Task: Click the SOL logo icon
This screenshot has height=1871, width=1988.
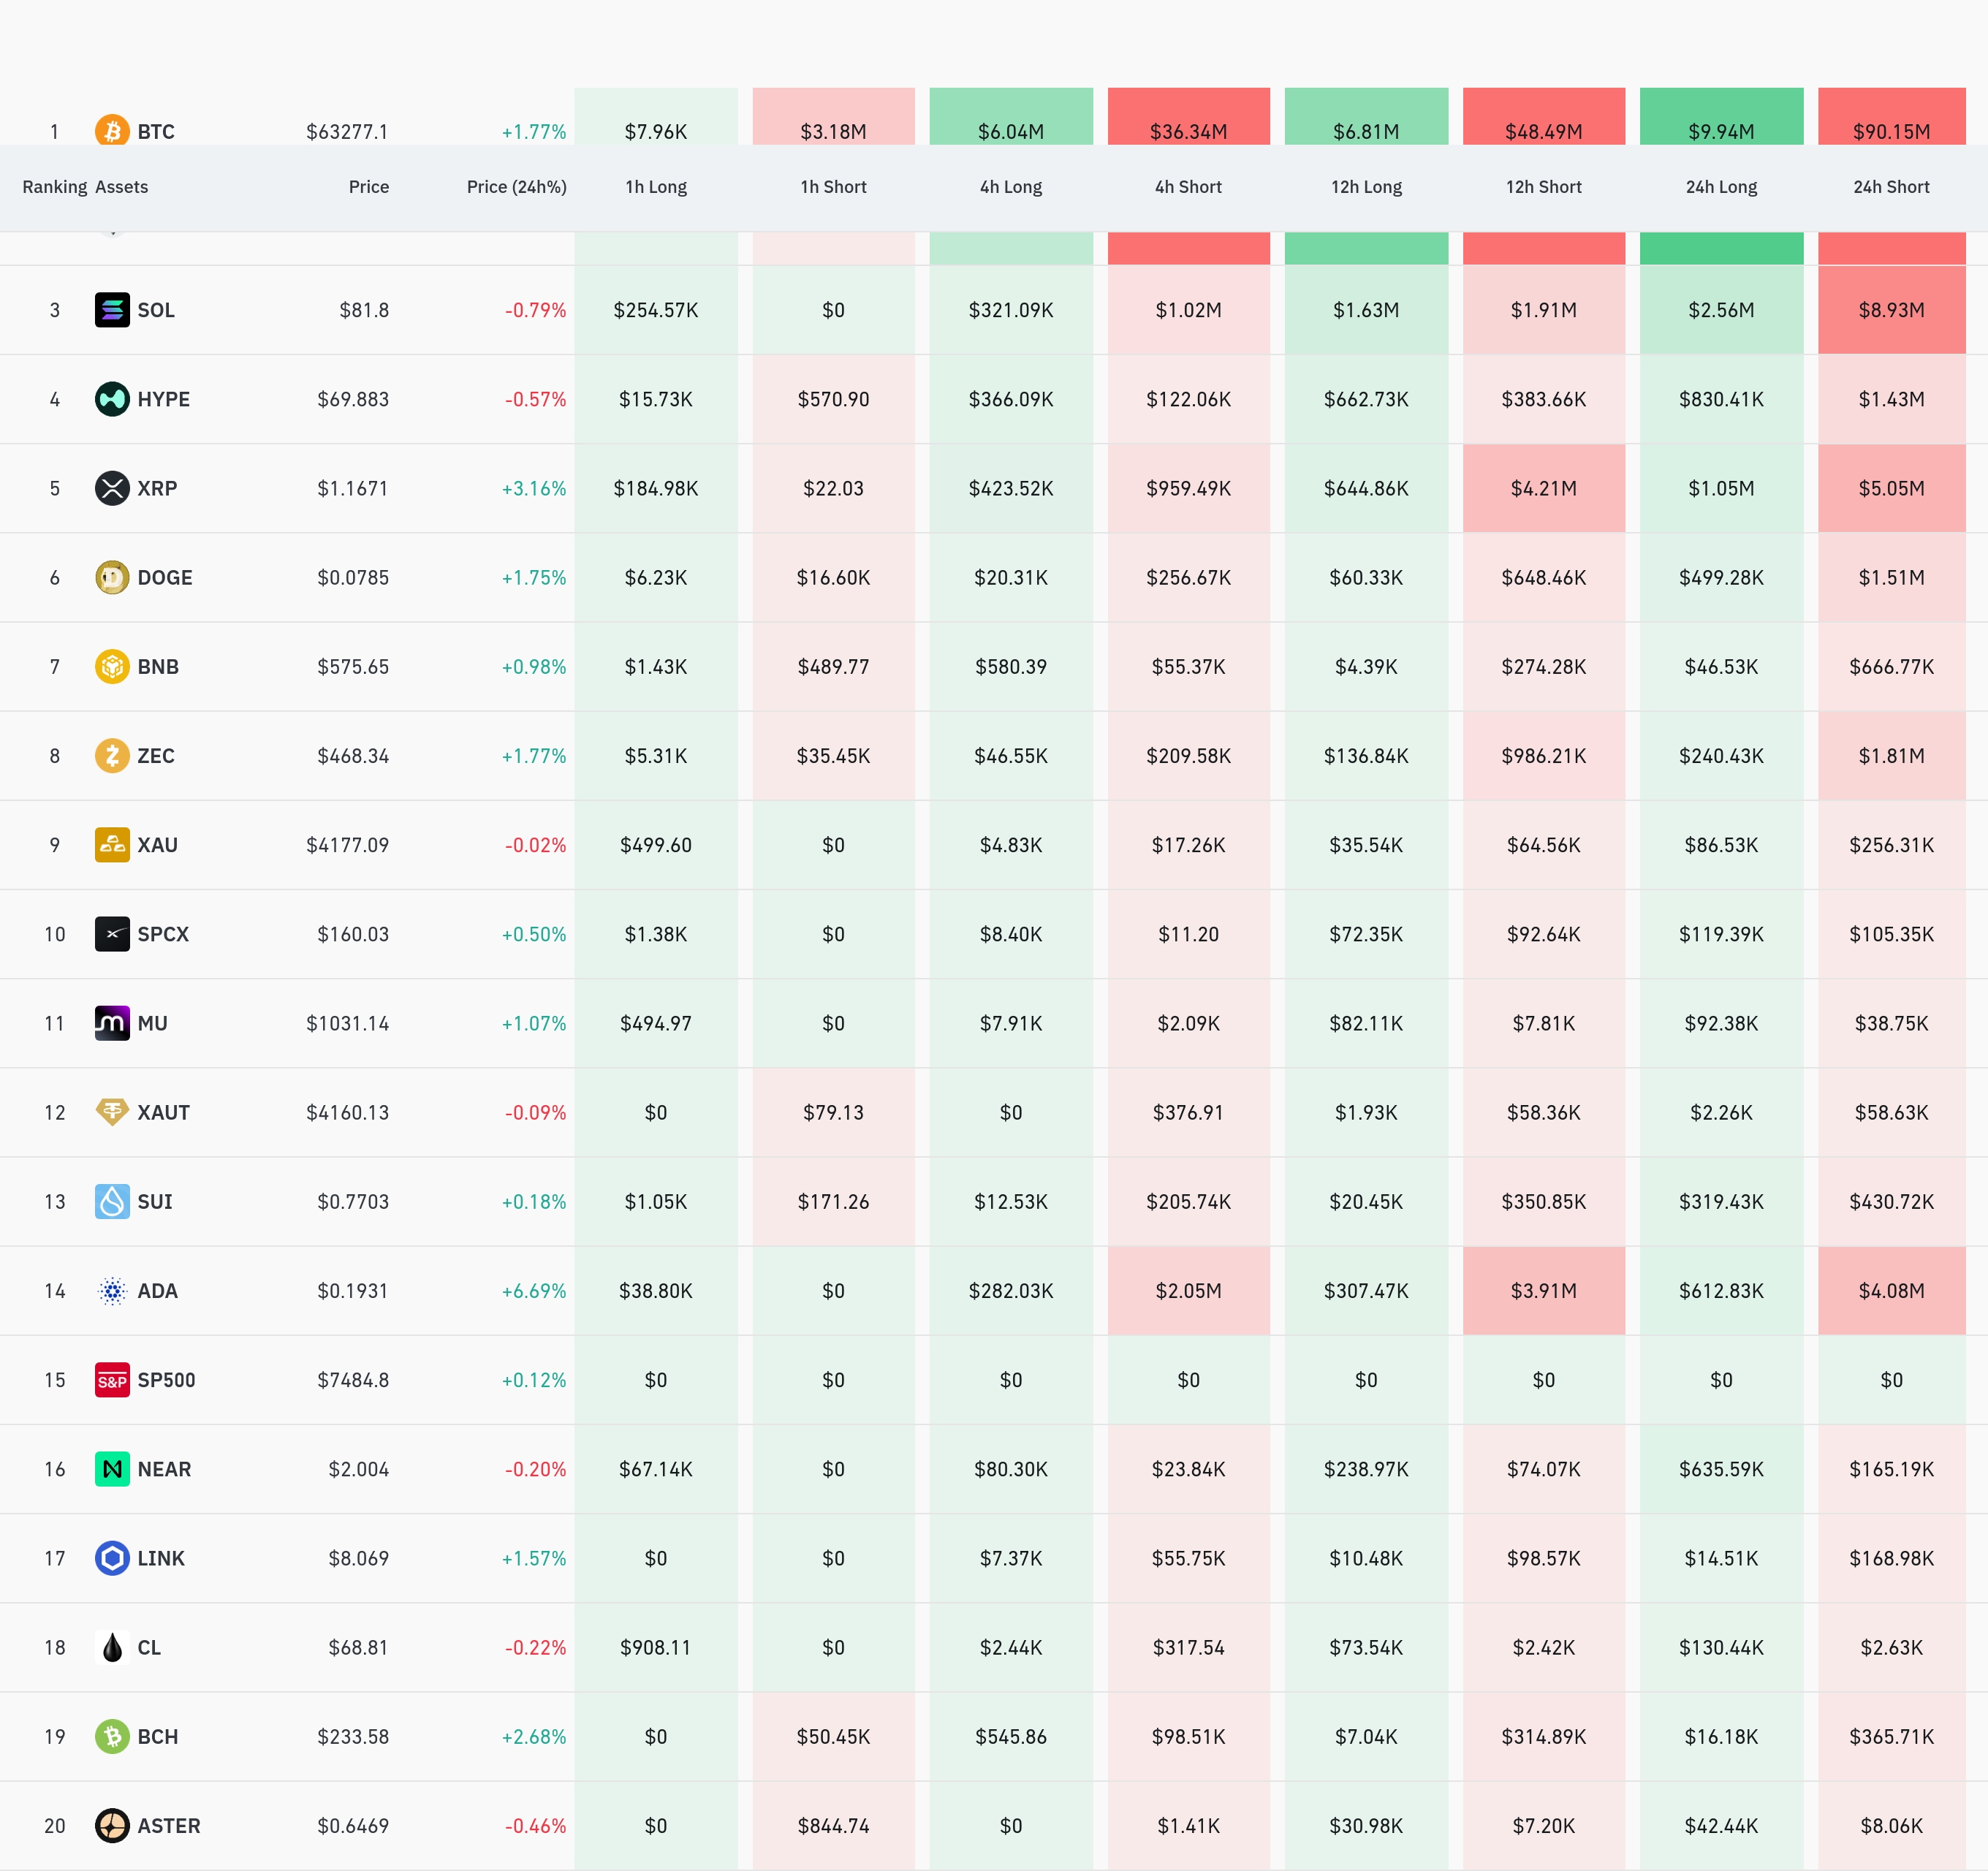Action: [112, 310]
